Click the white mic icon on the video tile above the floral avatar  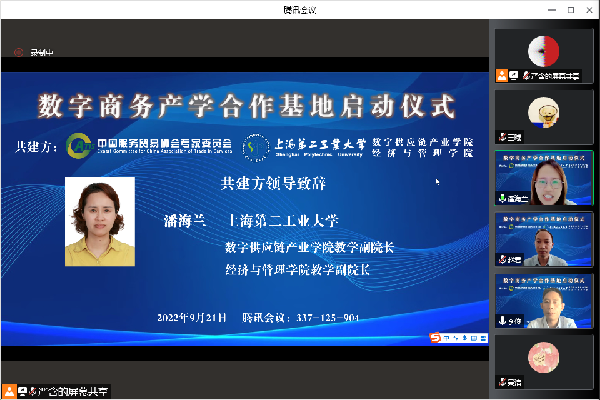pyautogui.click(x=502, y=320)
